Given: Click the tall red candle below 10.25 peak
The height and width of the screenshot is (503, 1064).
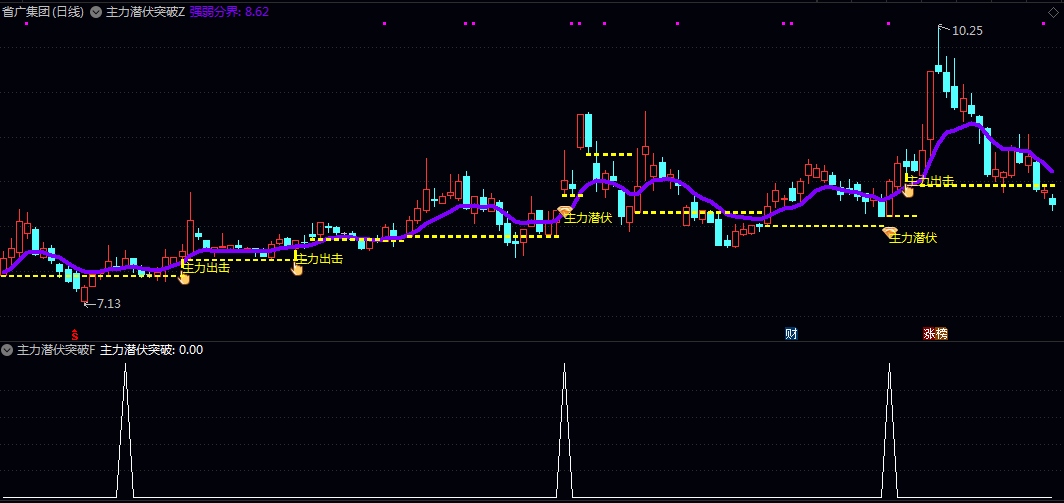Looking at the screenshot, I should click(930, 107).
